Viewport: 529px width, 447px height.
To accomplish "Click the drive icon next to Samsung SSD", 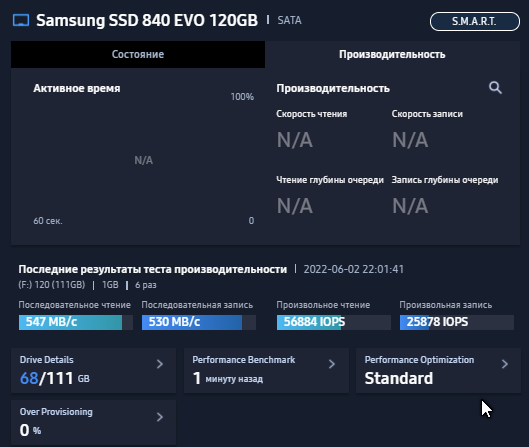I will pos(21,20).
